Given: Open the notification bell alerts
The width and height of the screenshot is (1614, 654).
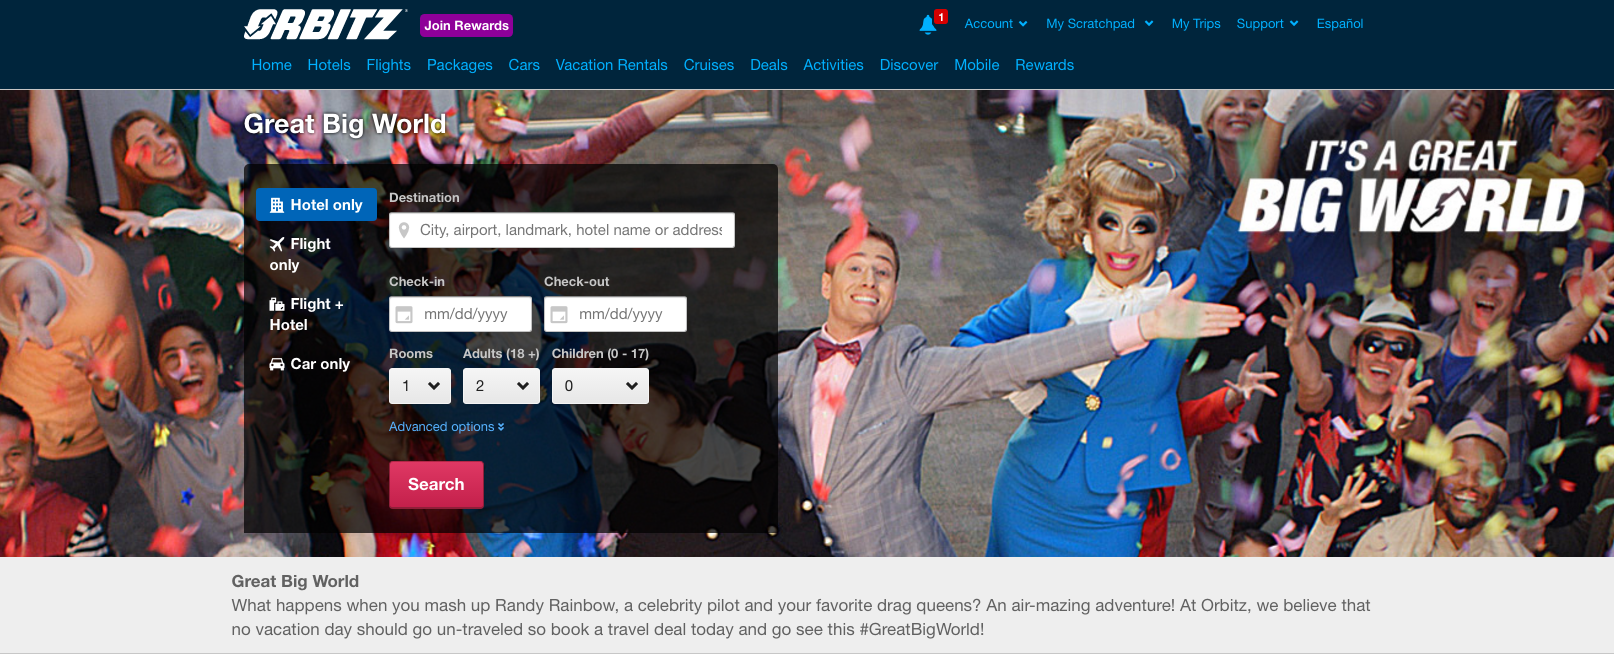Looking at the screenshot, I should click(928, 25).
